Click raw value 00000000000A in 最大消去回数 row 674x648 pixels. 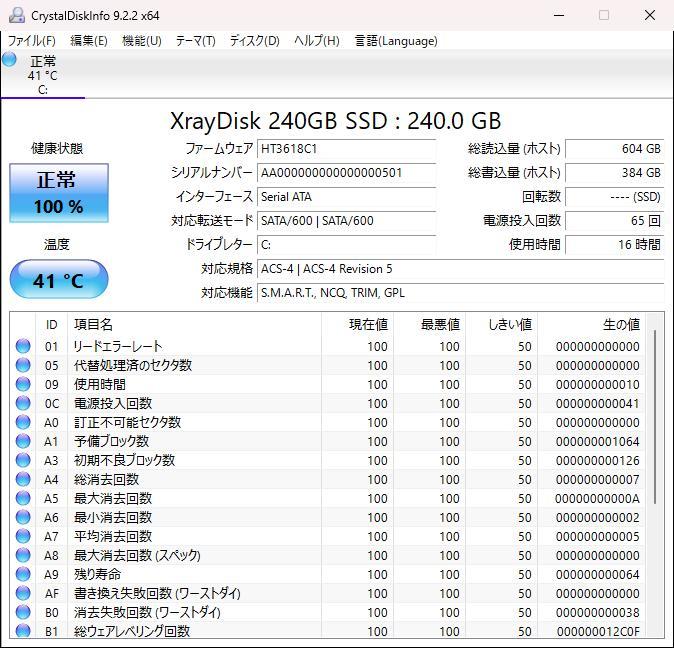pos(597,498)
